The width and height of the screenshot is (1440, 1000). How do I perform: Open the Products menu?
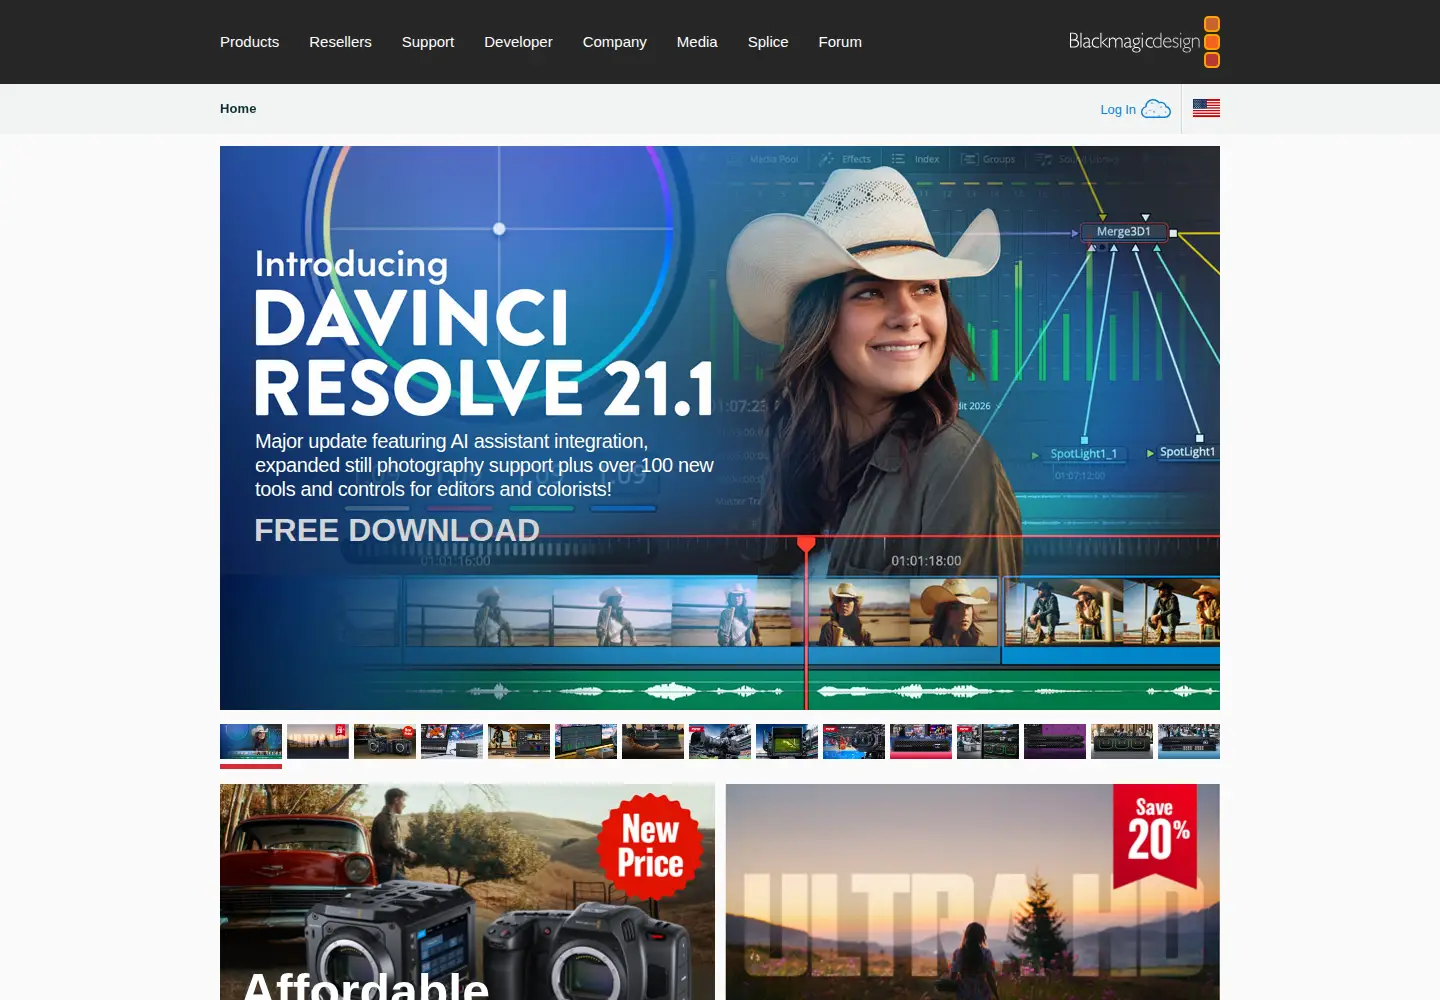[x=249, y=42]
